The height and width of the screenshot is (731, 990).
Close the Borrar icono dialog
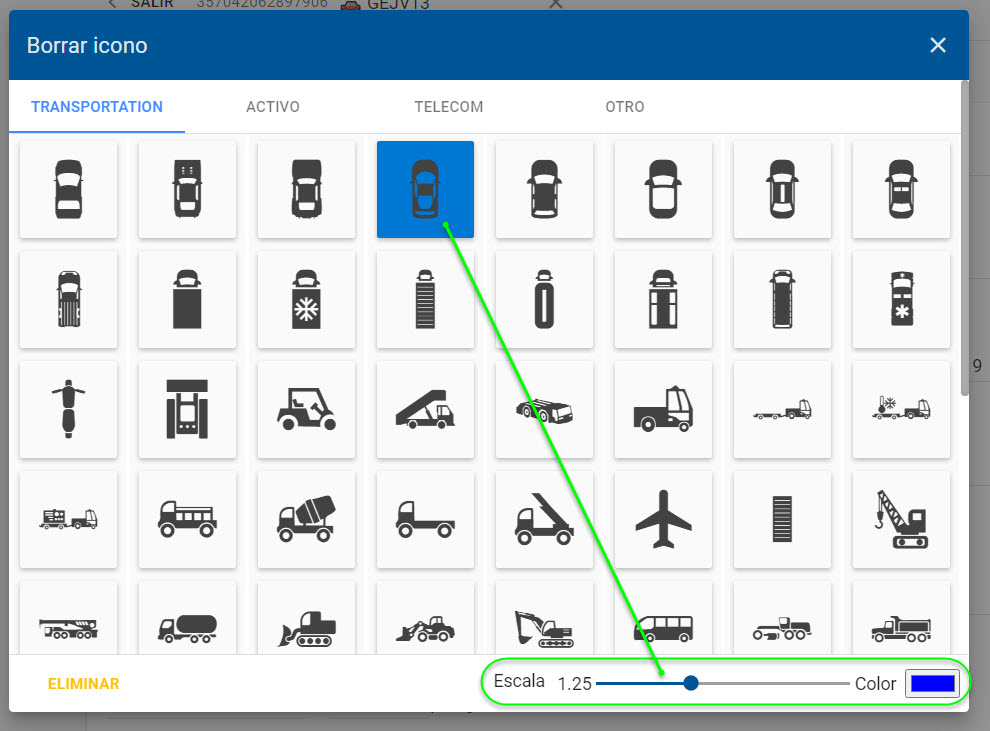coord(937,45)
